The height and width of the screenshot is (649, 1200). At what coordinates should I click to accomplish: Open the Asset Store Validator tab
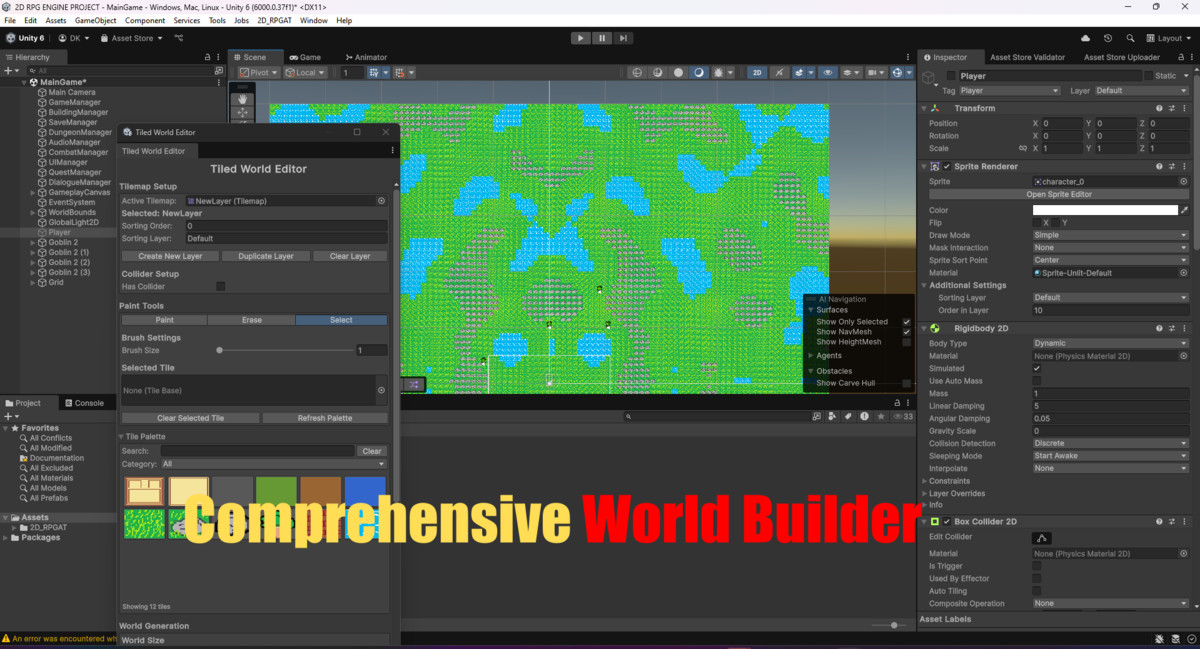[1027, 57]
